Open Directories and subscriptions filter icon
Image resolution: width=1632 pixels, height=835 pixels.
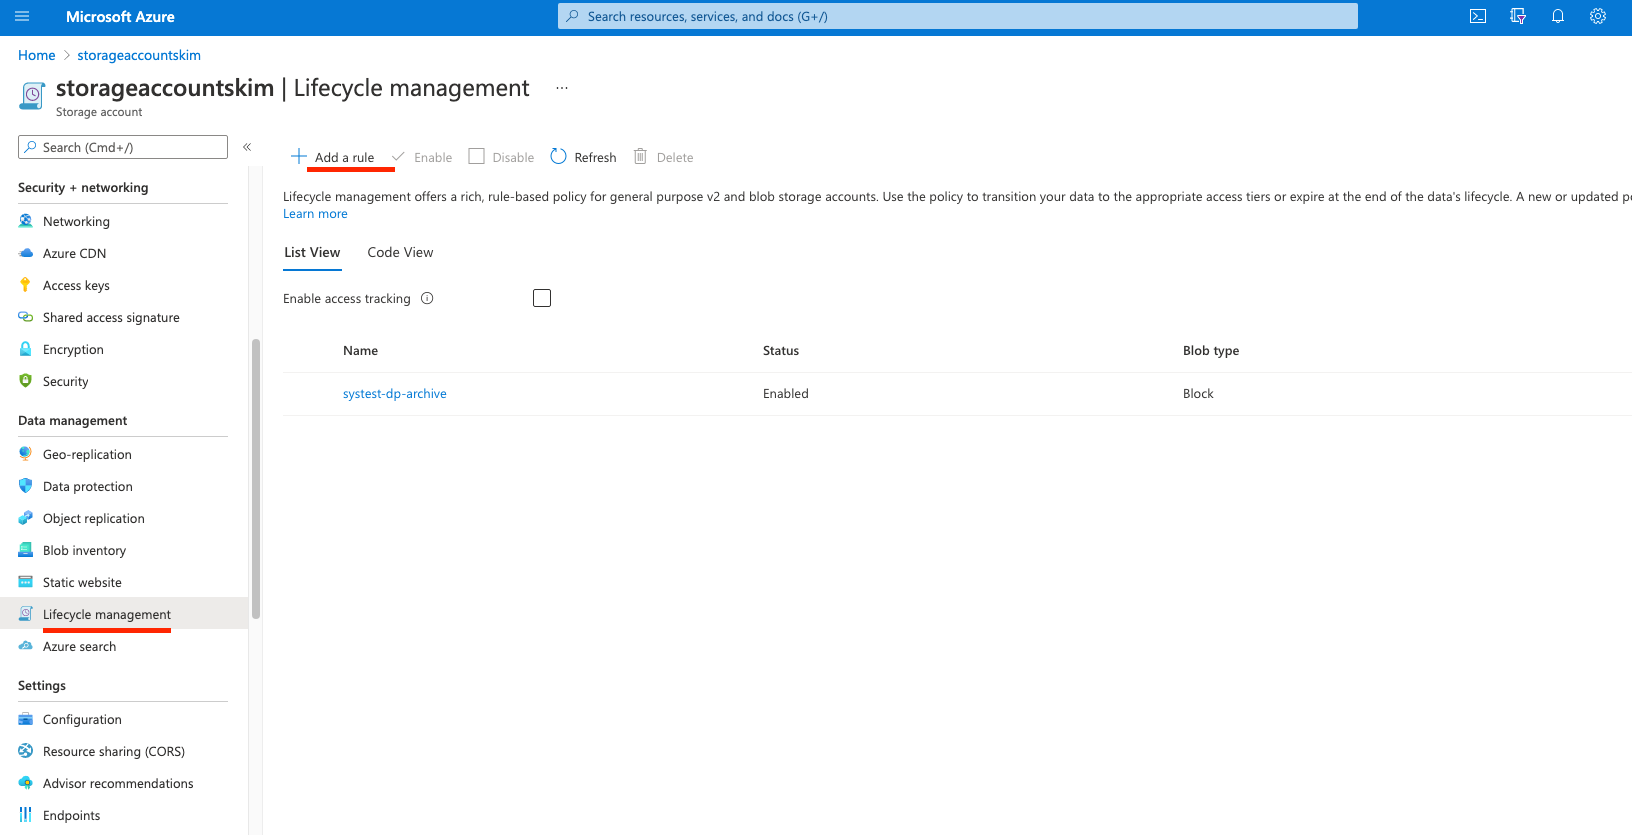pyautogui.click(x=1517, y=17)
